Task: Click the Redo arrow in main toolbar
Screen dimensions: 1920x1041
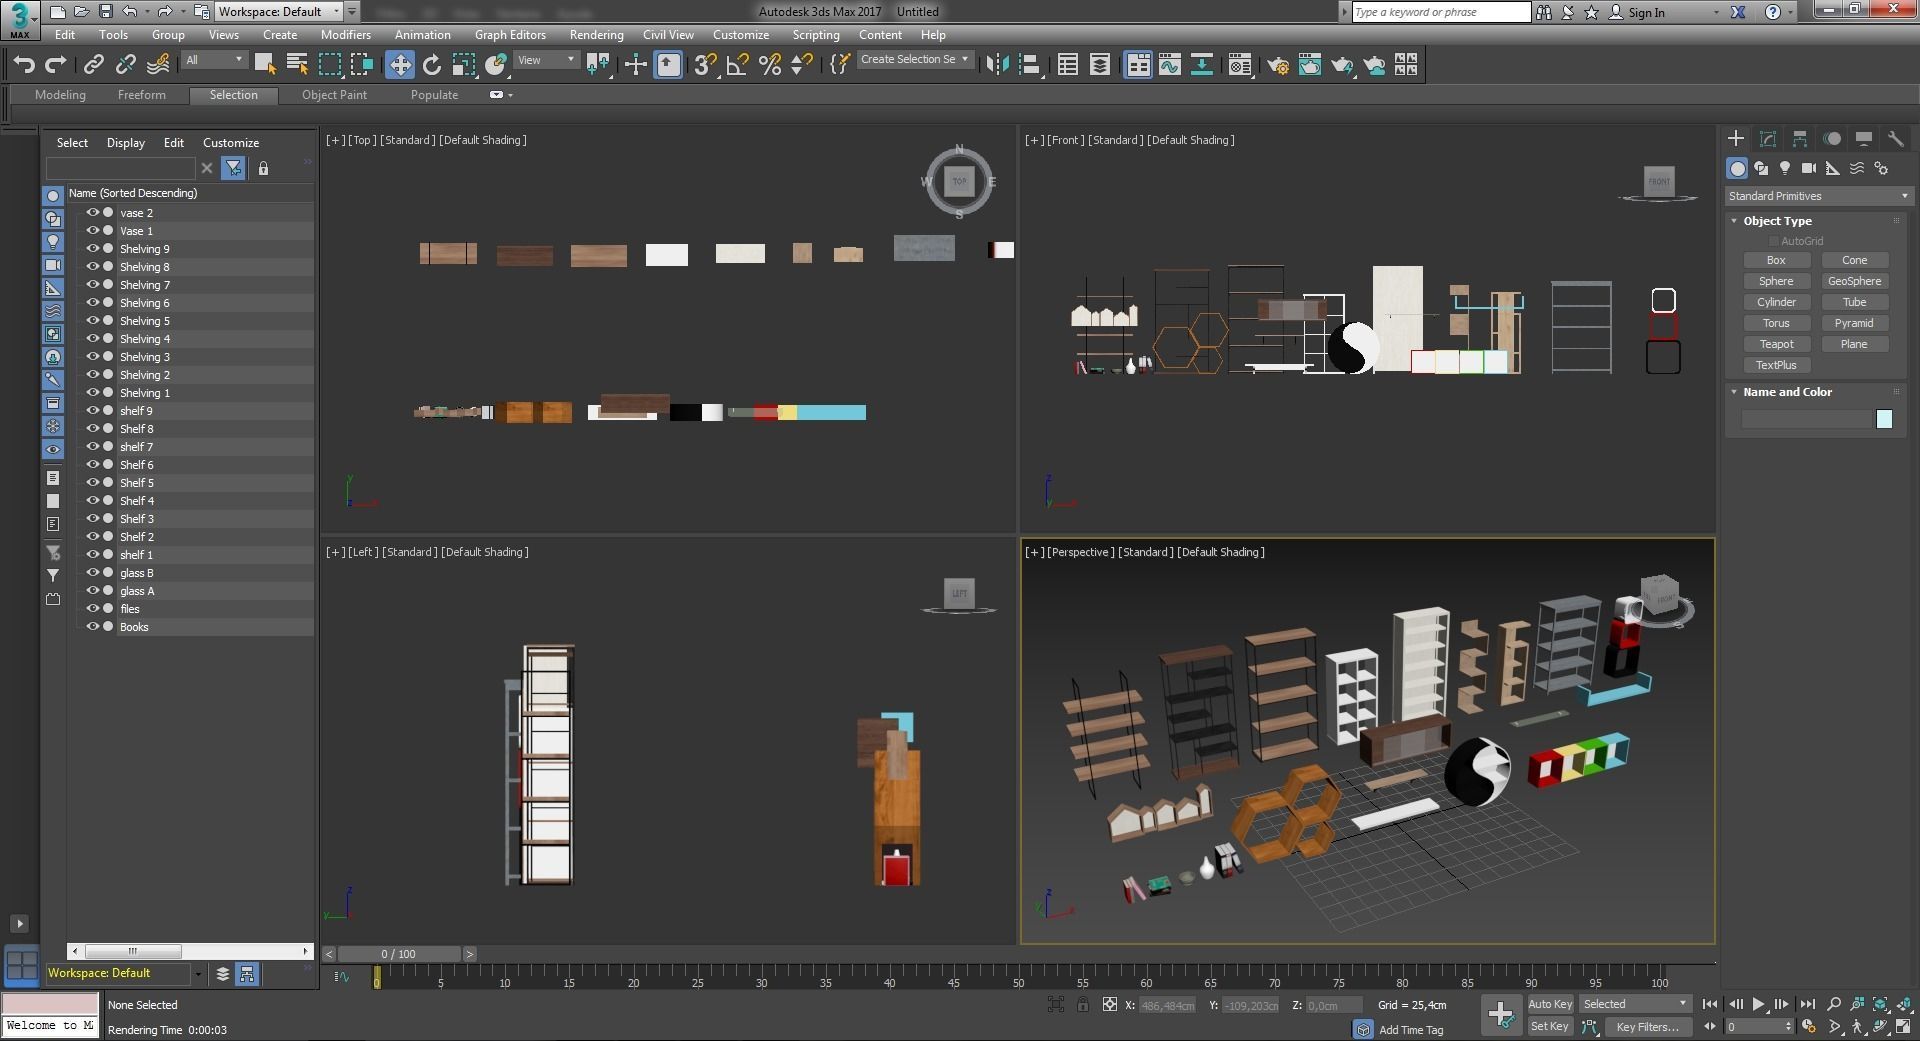Action: pos(56,65)
